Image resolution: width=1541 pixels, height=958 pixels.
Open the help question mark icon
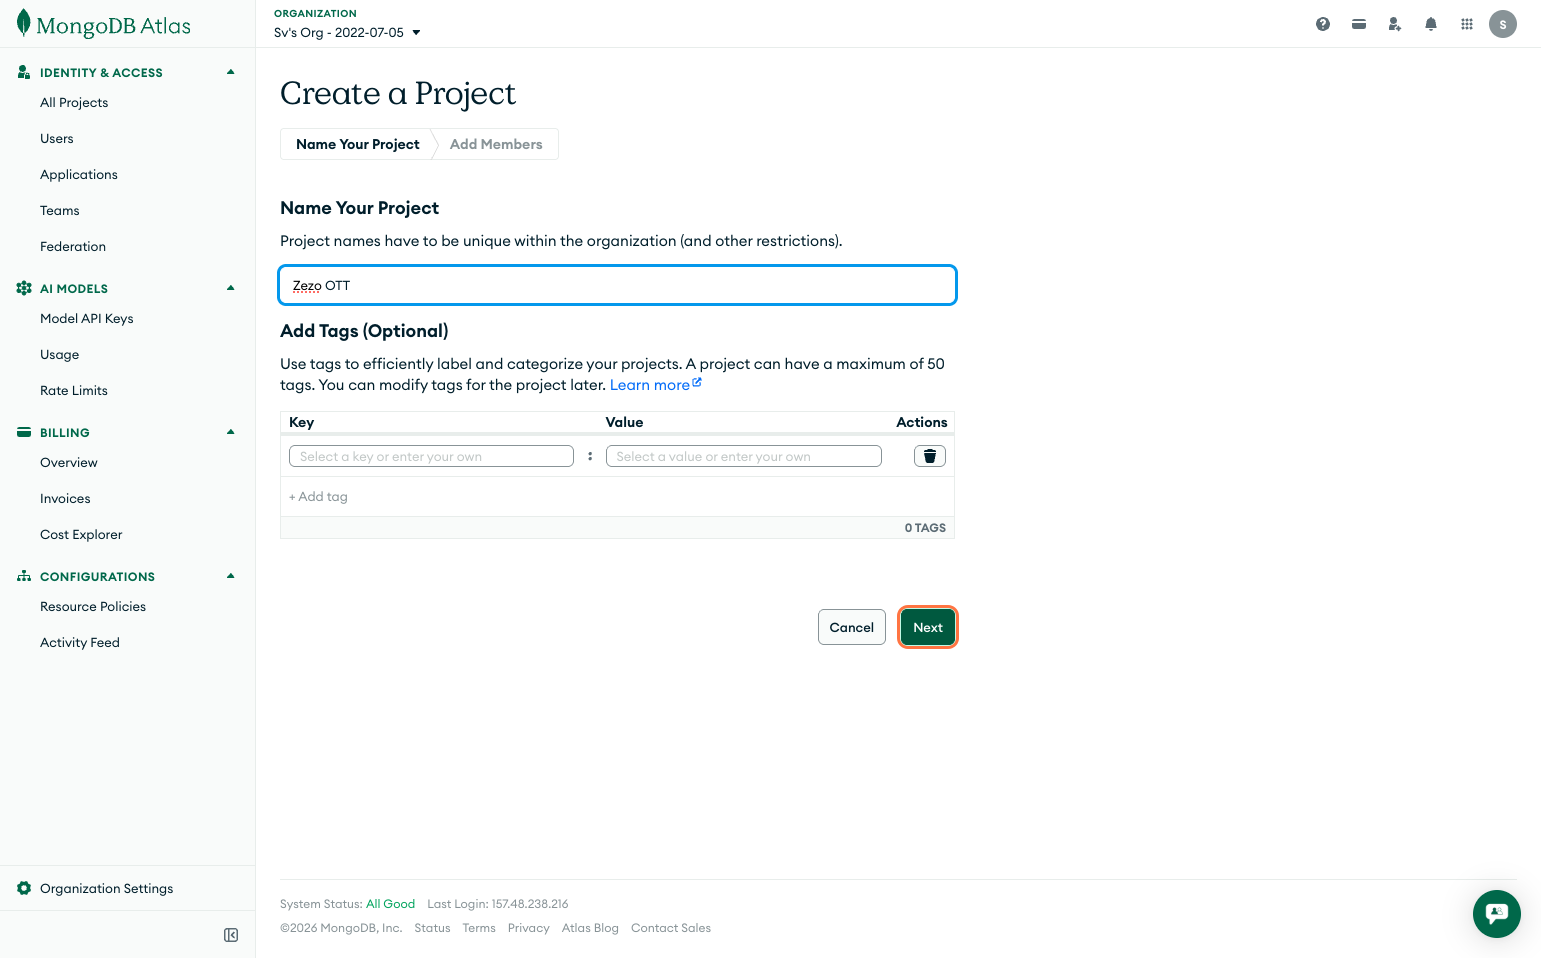coord(1323,24)
